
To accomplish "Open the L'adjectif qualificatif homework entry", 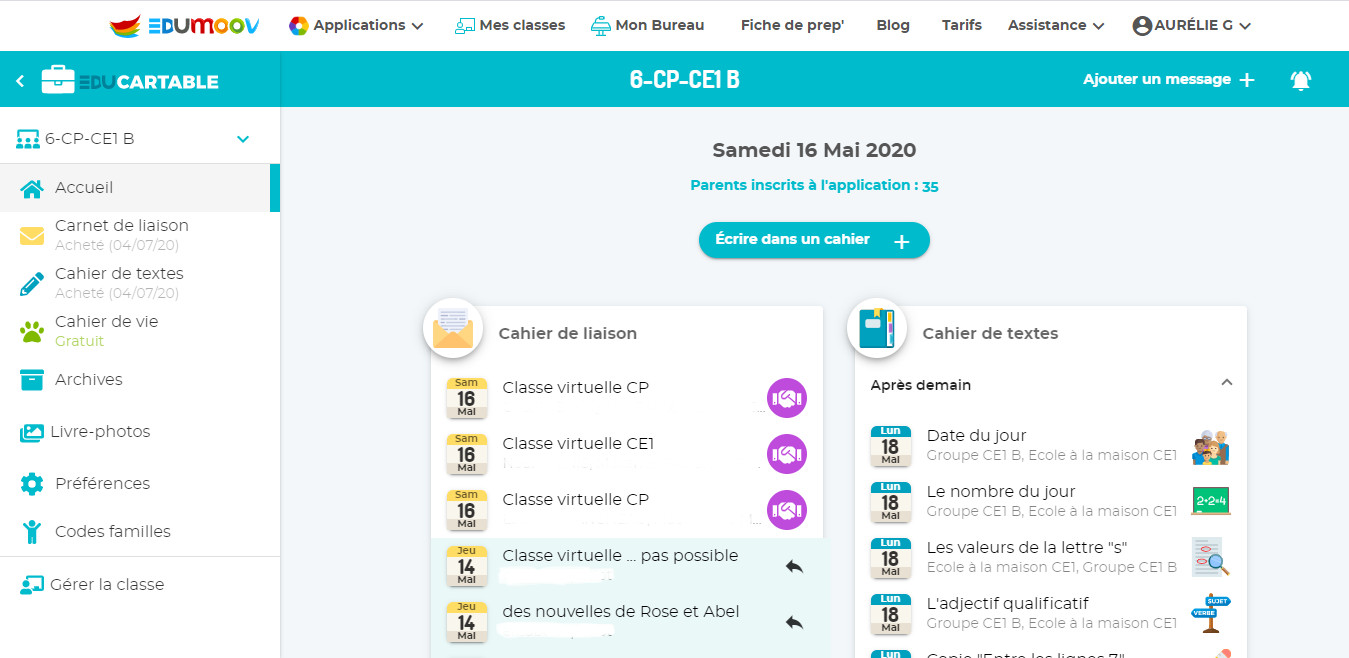I will tap(1007, 604).
